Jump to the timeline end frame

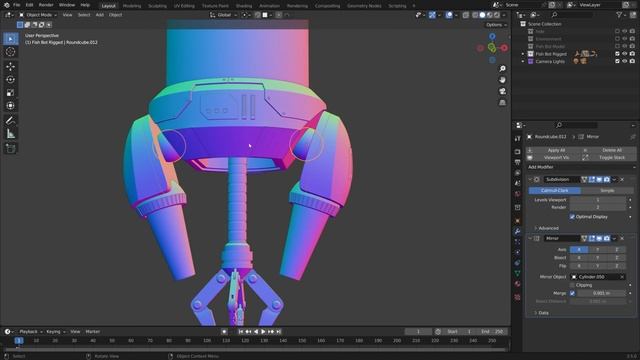point(278,332)
